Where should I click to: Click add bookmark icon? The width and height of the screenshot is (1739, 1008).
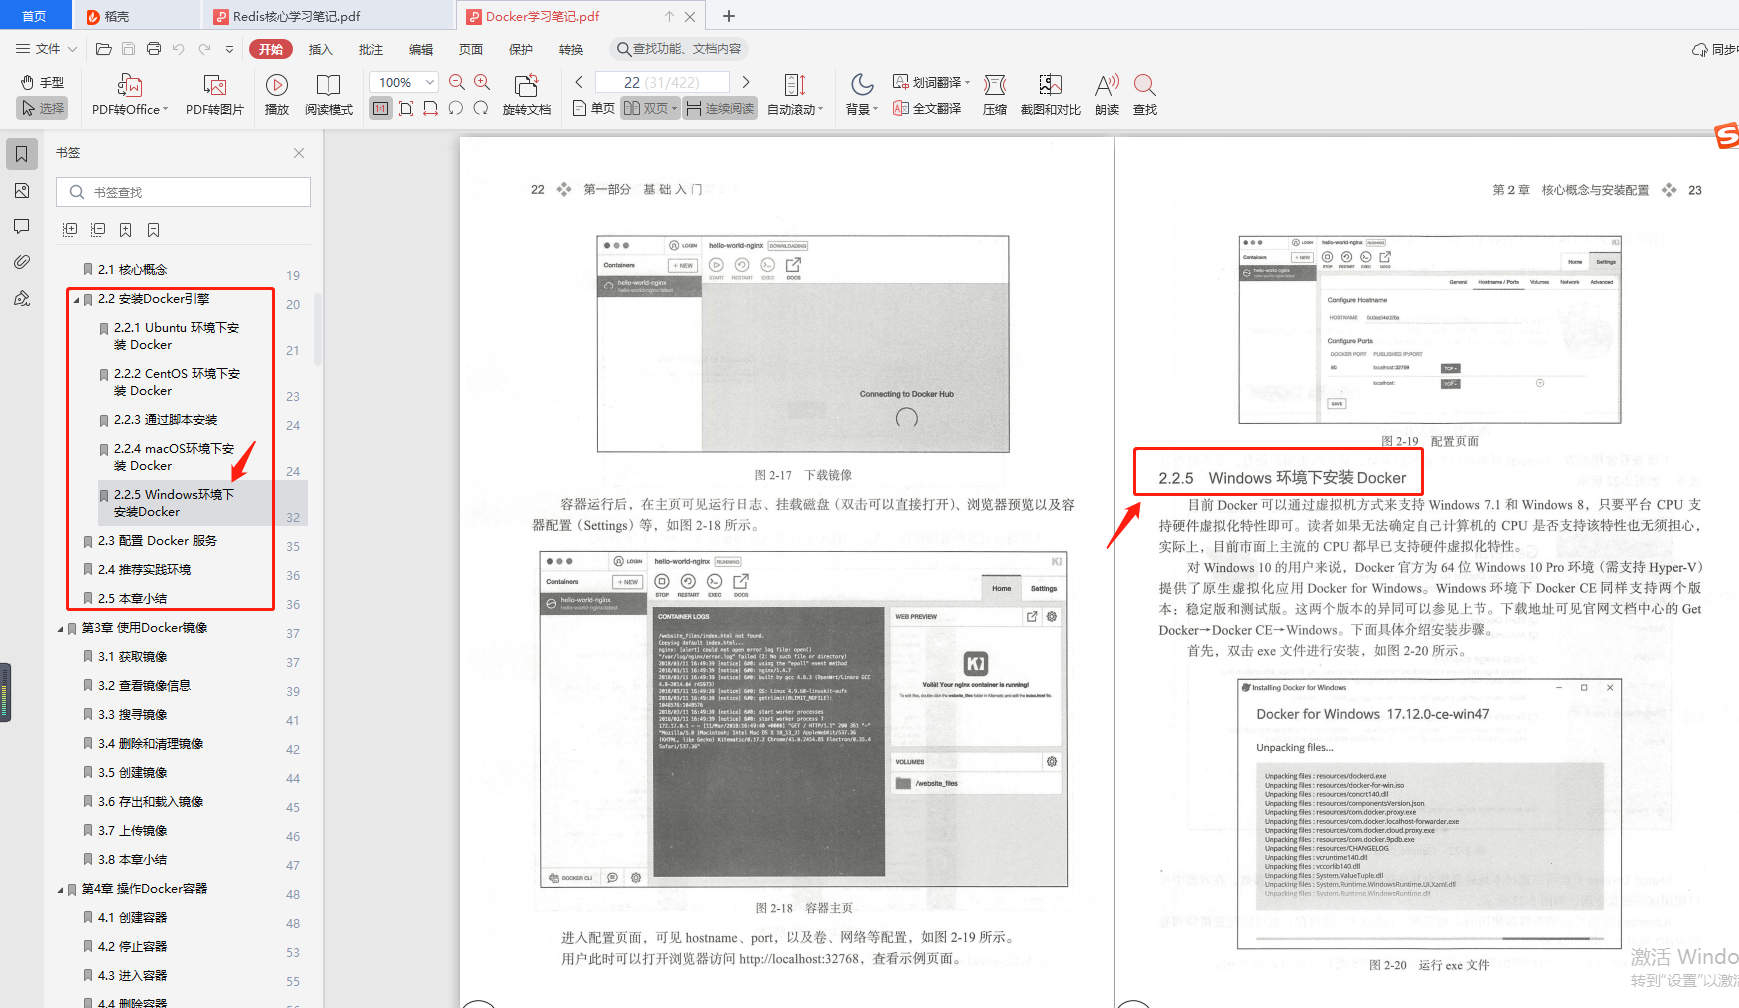(126, 230)
